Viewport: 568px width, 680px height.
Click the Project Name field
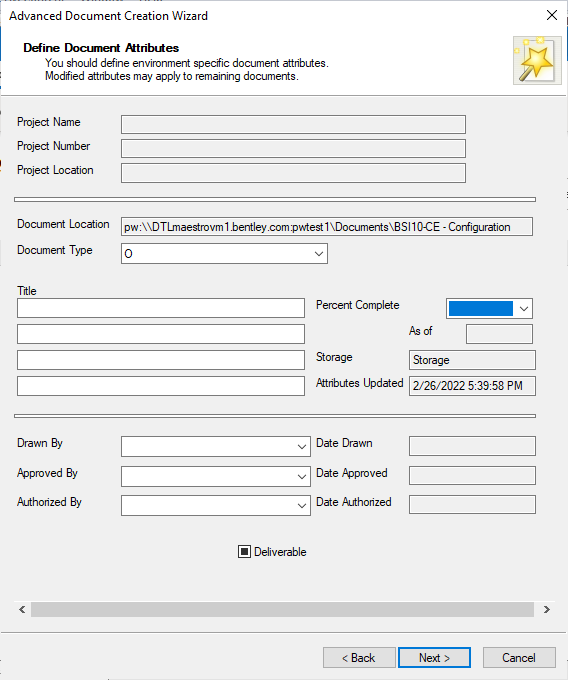[x=294, y=124]
